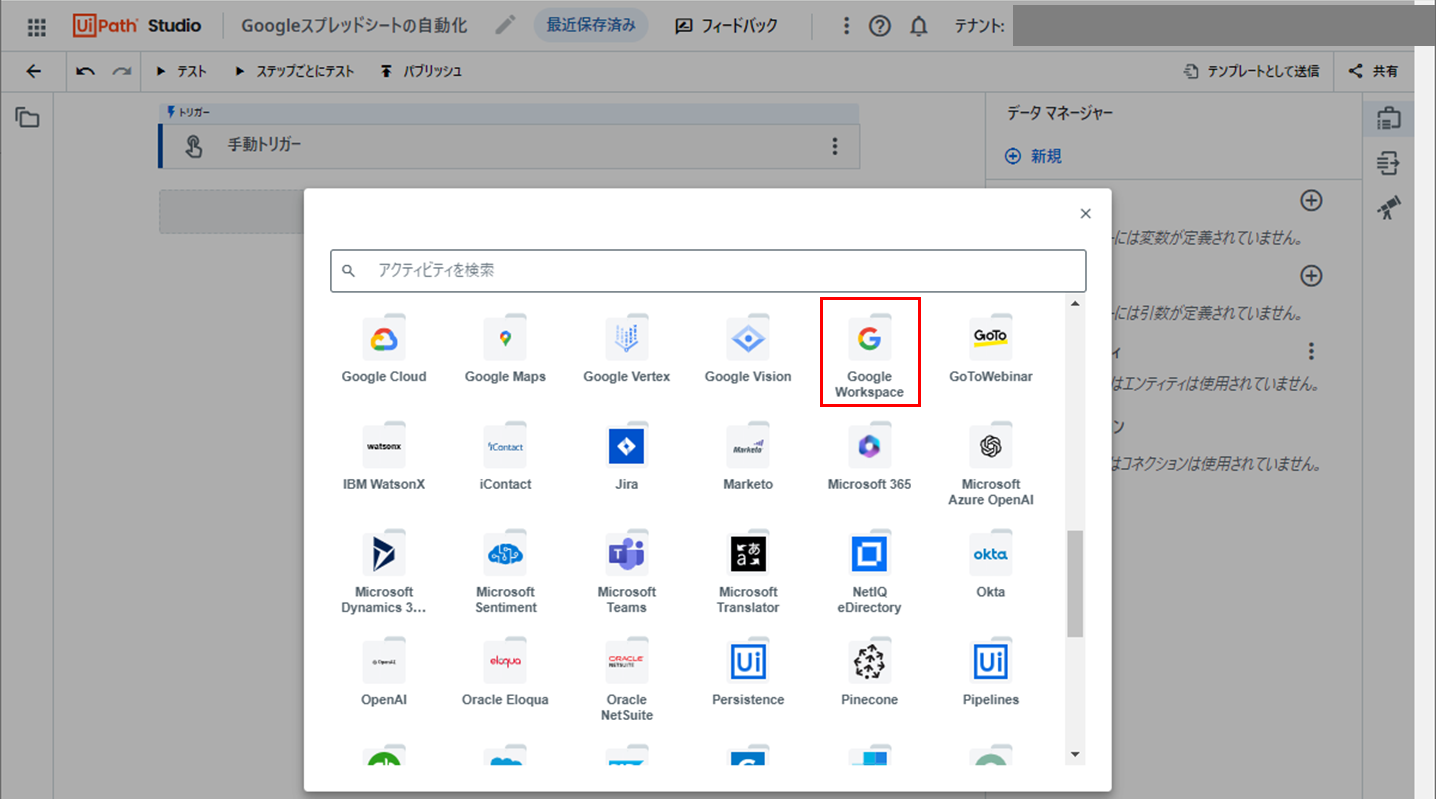Run the workflow with テスト
Screen dimensions: 1436x799
click(x=181, y=71)
